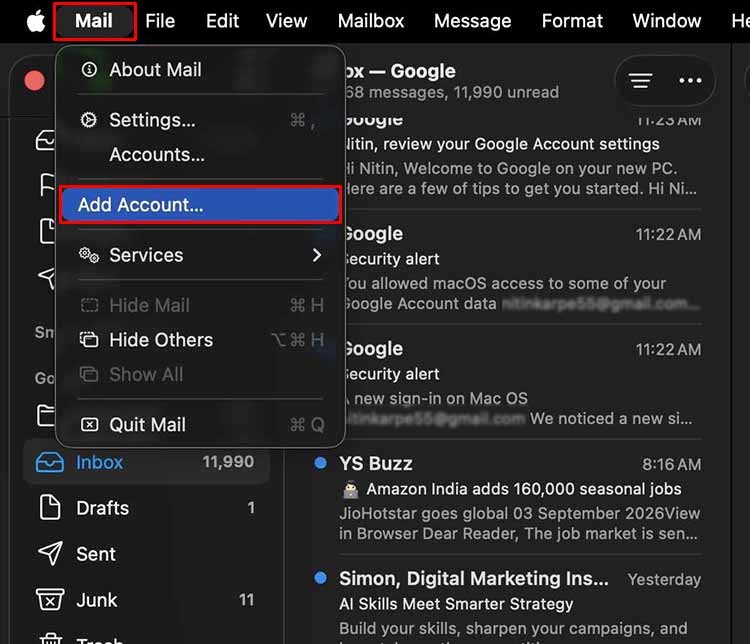The height and width of the screenshot is (644, 750).
Task: Click the Quit Mail x icon
Action: click(89, 424)
